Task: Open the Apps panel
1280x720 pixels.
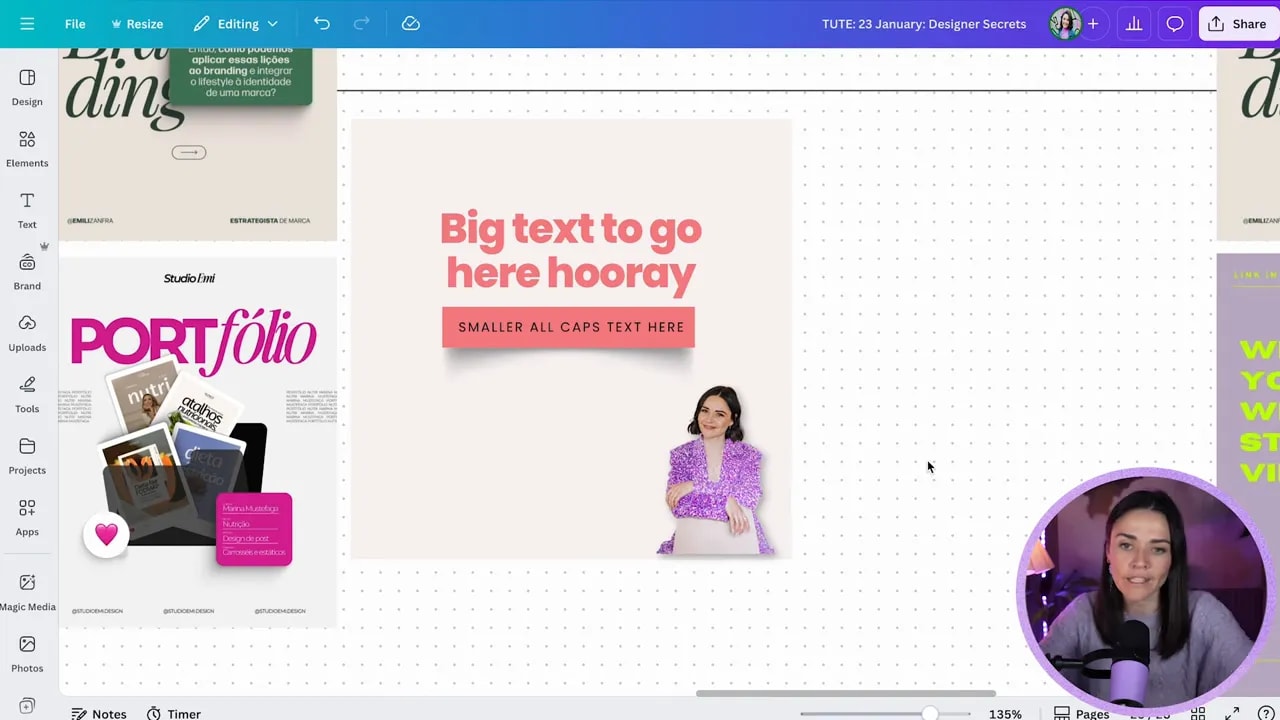Action: [26, 517]
